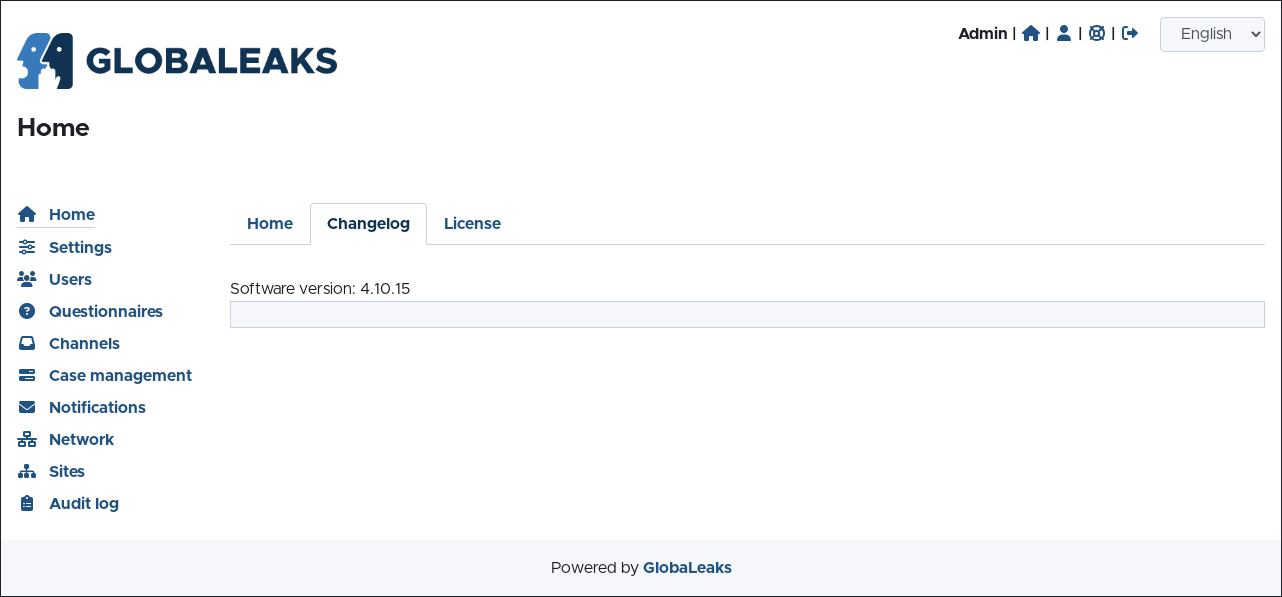Open the English language dropdown
The height and width of the screenshot is (597, 1282).
[x=1212, y=34]
